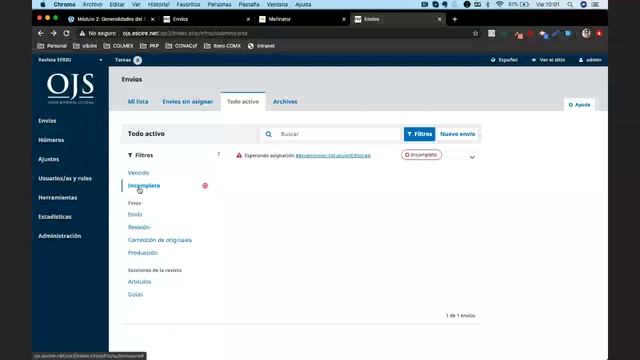Click the Bluetooth menu bar icon
The height and width of the screenshot is (360, 640).
(x=488, y=4)
